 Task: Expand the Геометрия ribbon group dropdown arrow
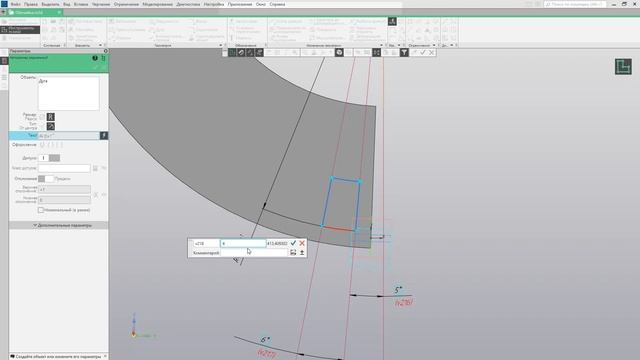[221, 45]
